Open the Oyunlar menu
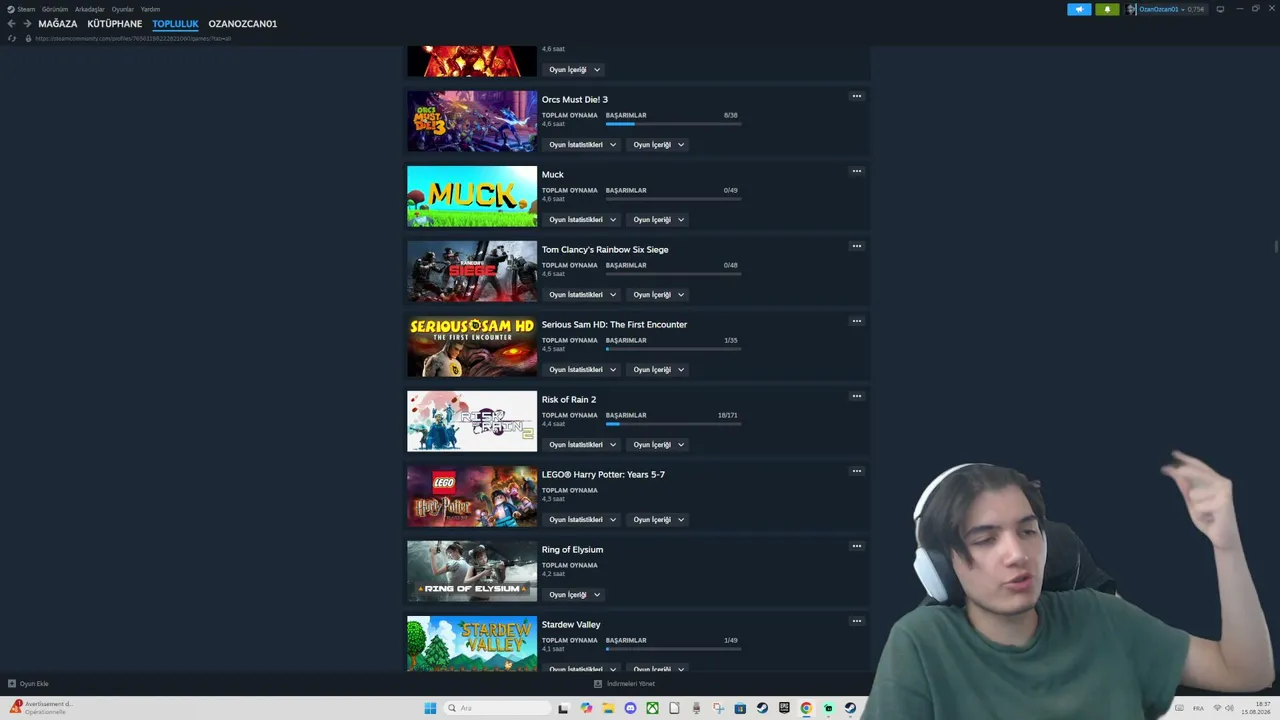This screenshot has width=1280, height=720. click(x=122, y=9)
